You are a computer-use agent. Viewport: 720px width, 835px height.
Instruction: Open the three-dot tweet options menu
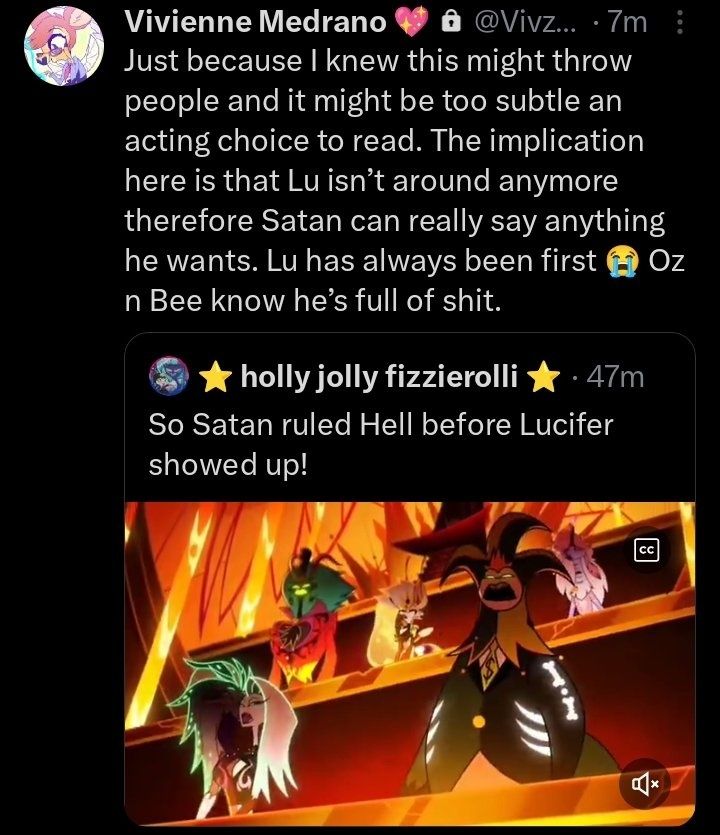680,23
